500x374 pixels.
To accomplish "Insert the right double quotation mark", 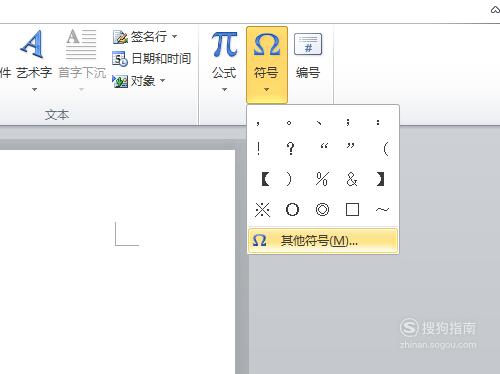I will (350, 147).
